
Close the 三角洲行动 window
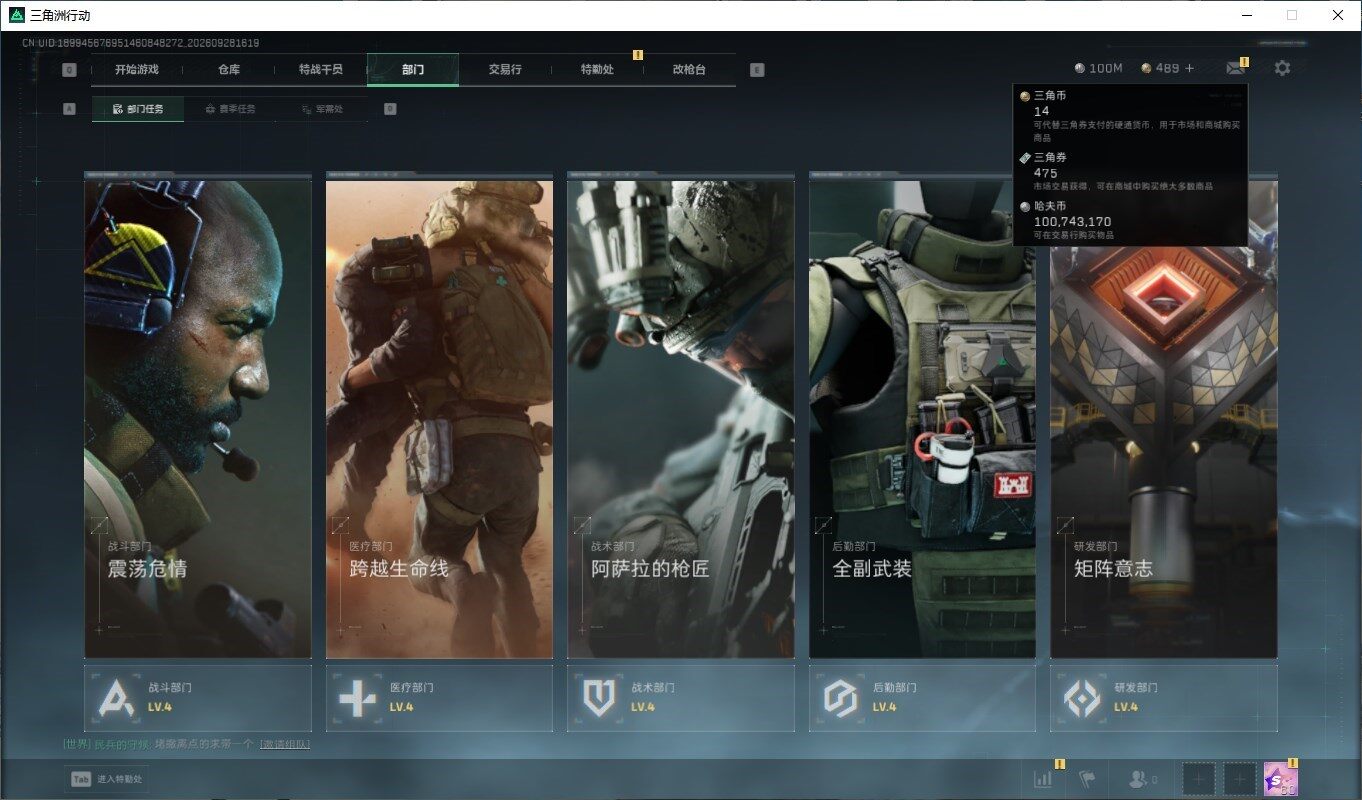[1338, 15]
